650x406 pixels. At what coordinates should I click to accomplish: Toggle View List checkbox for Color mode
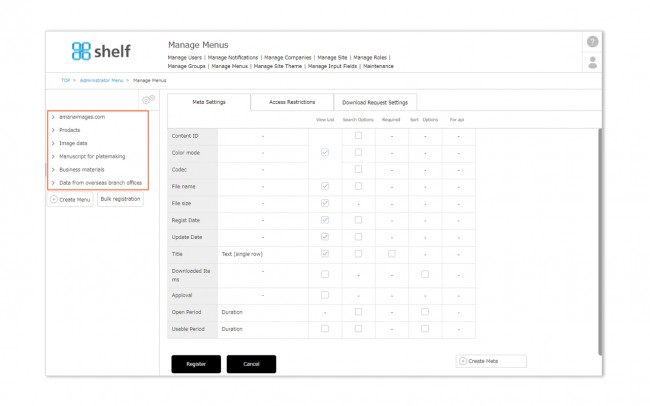pos(325,152)
